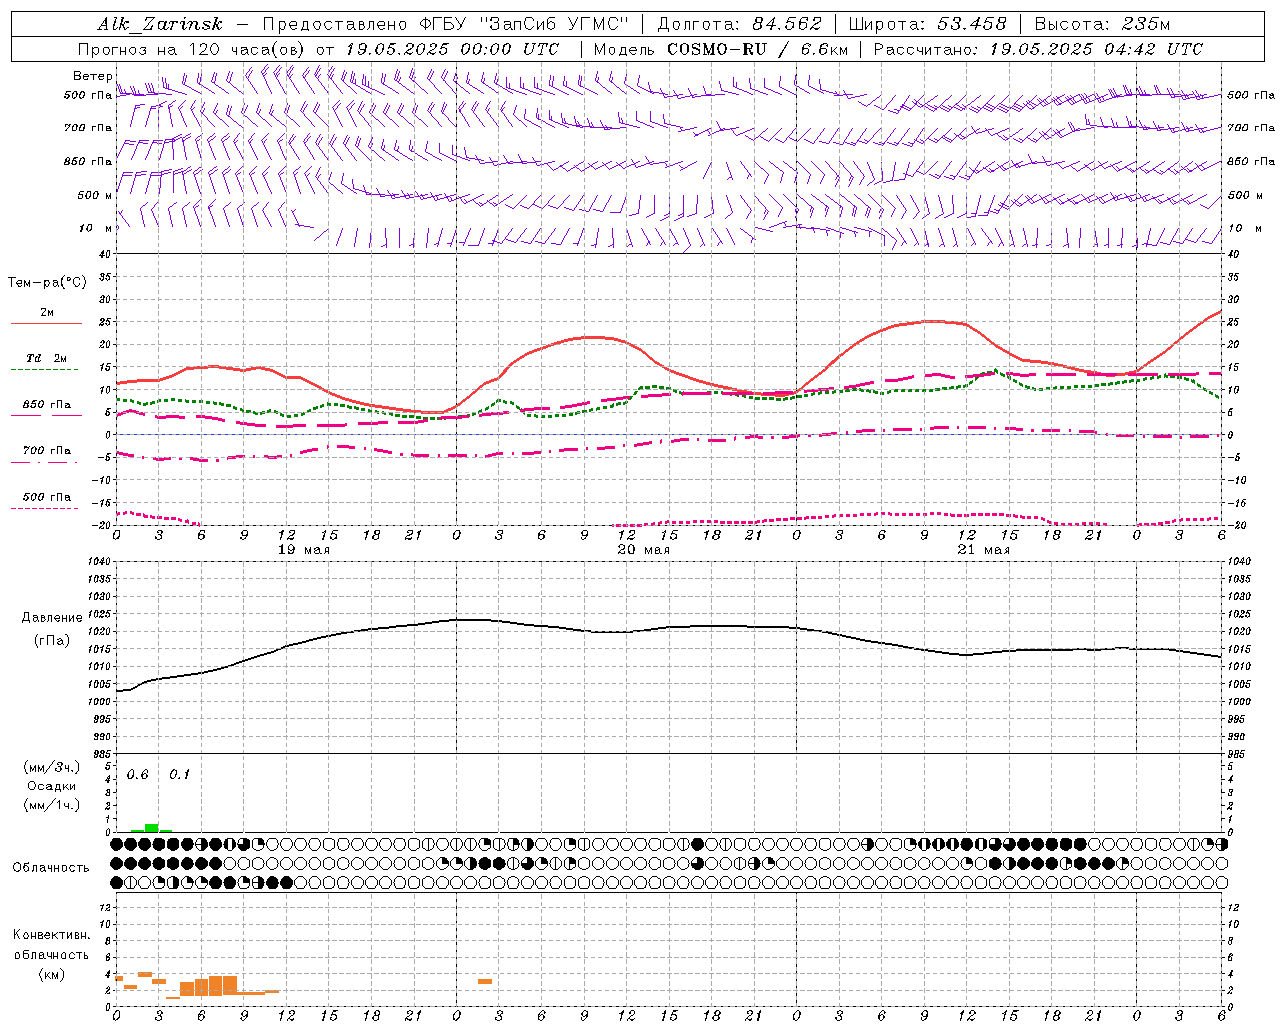Click the isolated orange convective bar on 20 мая

(485, 981)
